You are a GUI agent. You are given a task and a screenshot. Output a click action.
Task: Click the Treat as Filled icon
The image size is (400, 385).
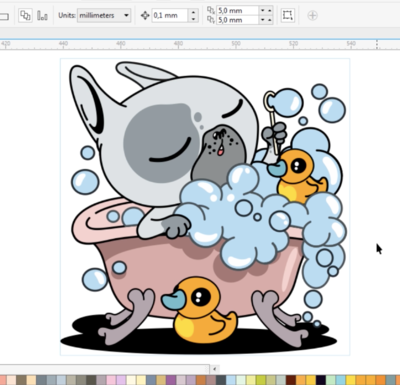(x=287, y=15)
